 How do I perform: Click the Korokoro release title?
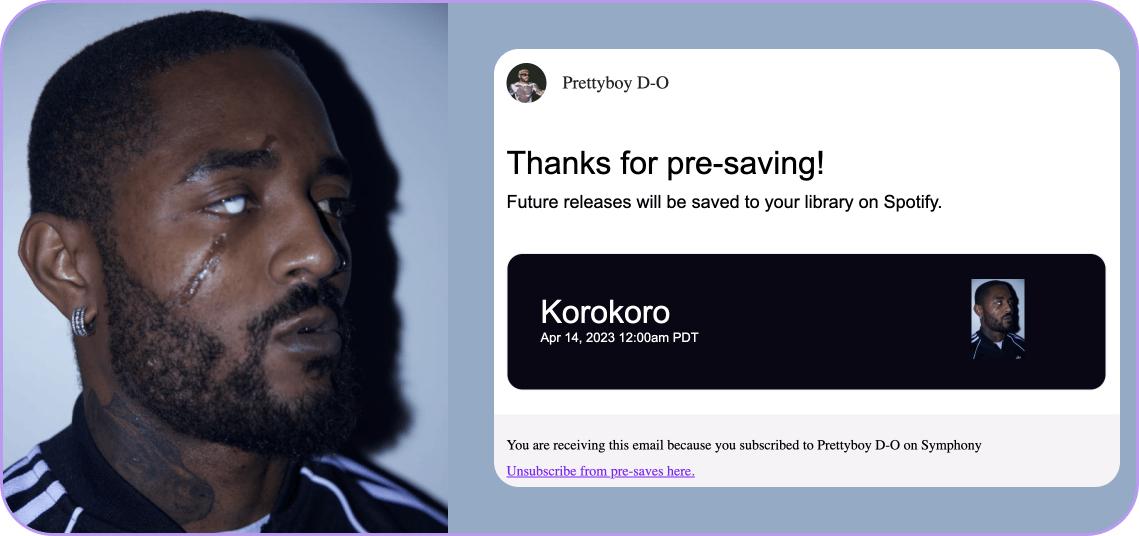click(605, 312)
